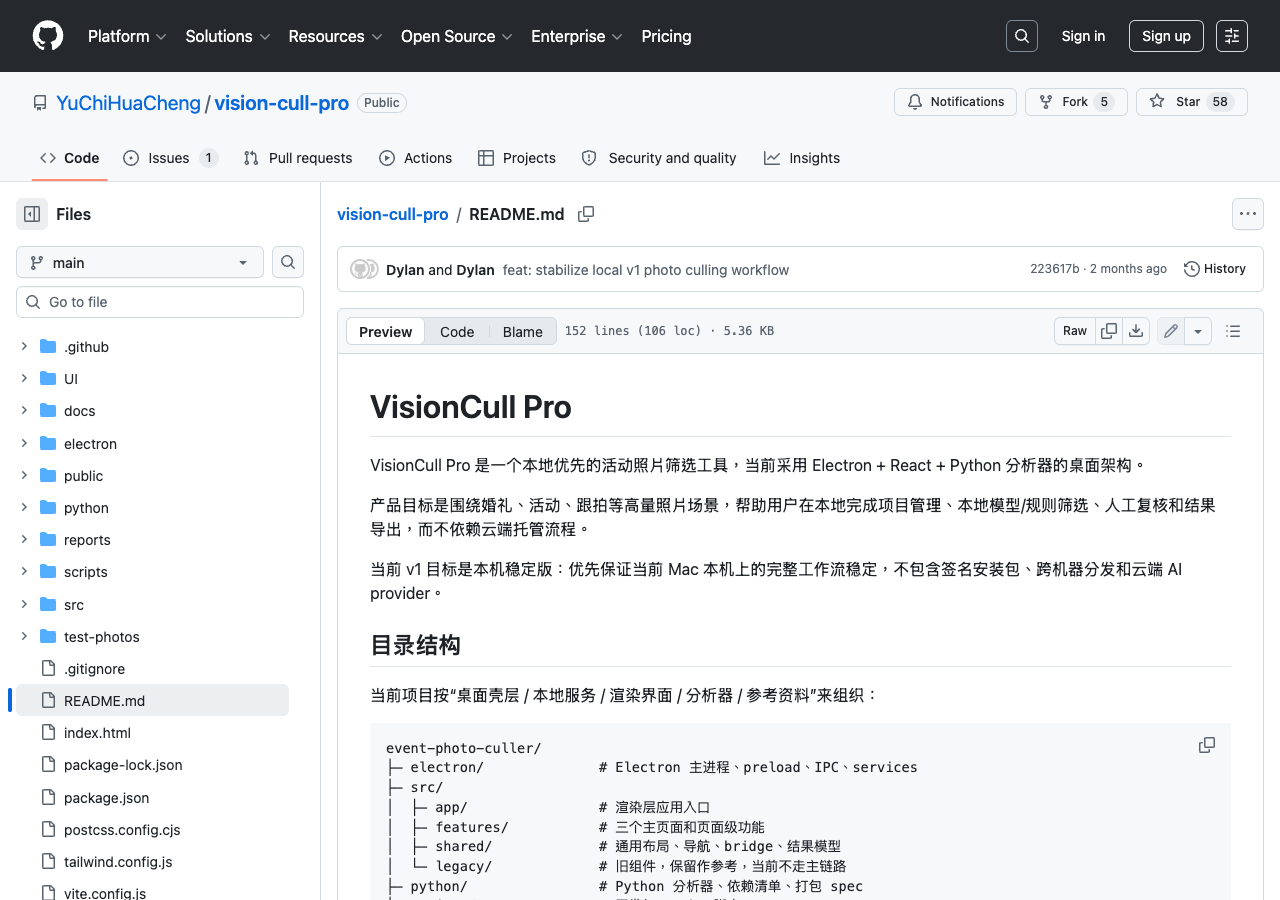Download the raw README file
1280x900 pixels.
(x=1136, y=331)
